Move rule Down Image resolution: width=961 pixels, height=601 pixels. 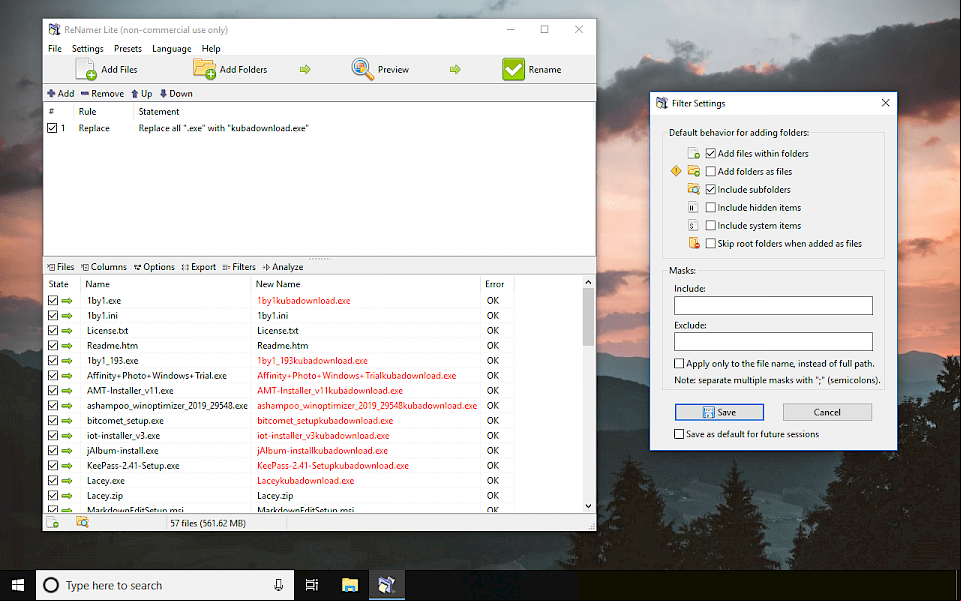pos(176,94)
